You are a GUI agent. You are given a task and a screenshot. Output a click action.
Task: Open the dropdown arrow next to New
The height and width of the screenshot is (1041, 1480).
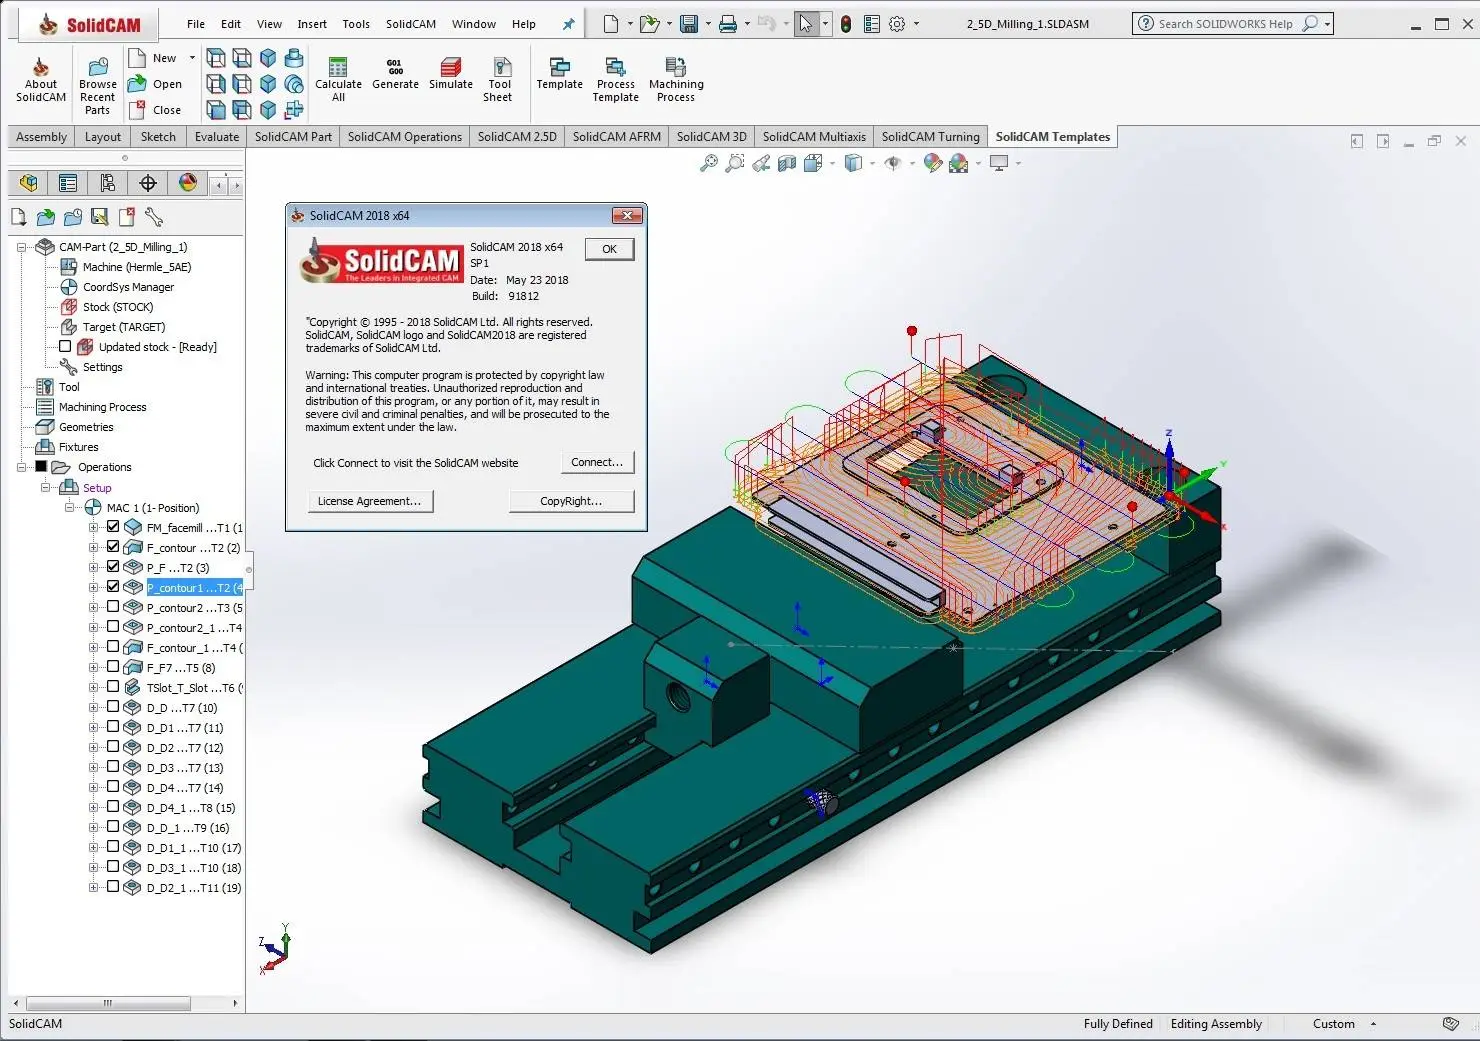192,58
